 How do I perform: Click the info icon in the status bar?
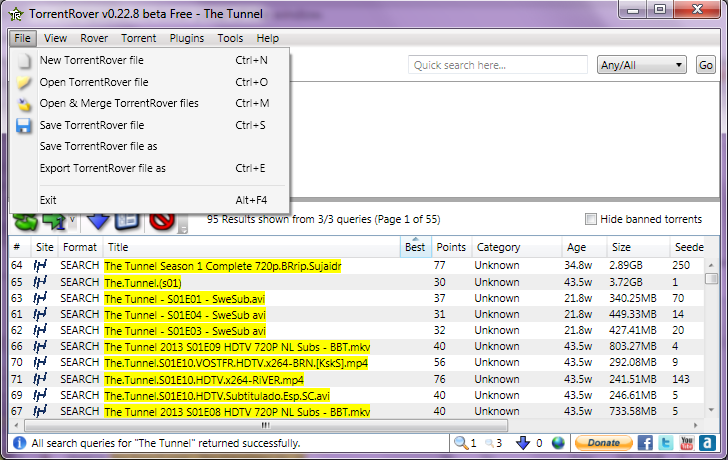pos(20,443)
